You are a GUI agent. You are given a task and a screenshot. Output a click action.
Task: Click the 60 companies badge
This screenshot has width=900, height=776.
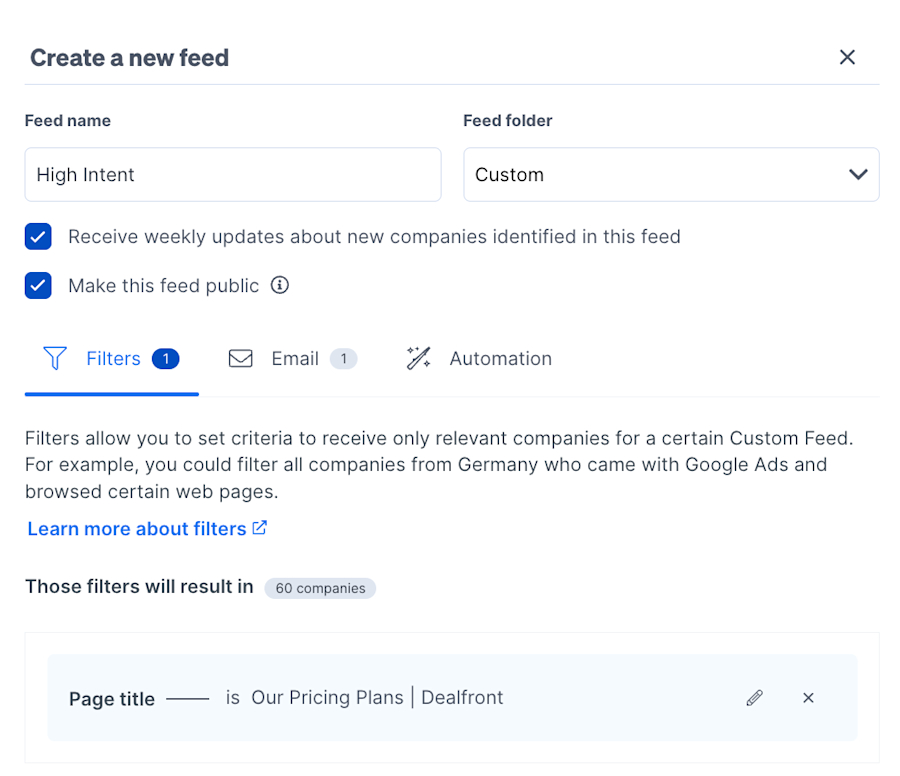(320, 588)
